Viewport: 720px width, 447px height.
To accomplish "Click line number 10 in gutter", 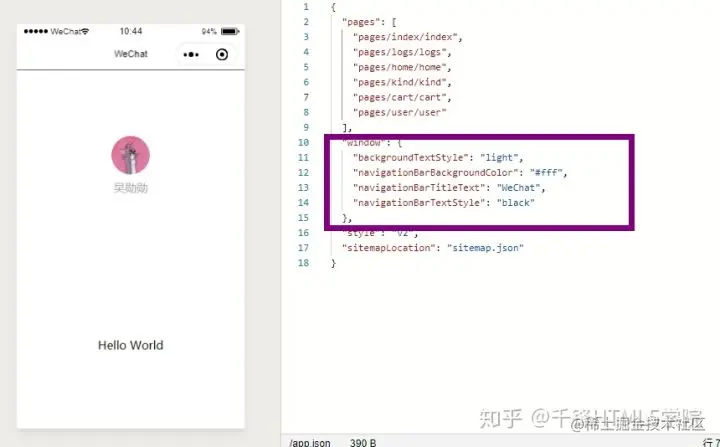I will [x=303, y=142].
